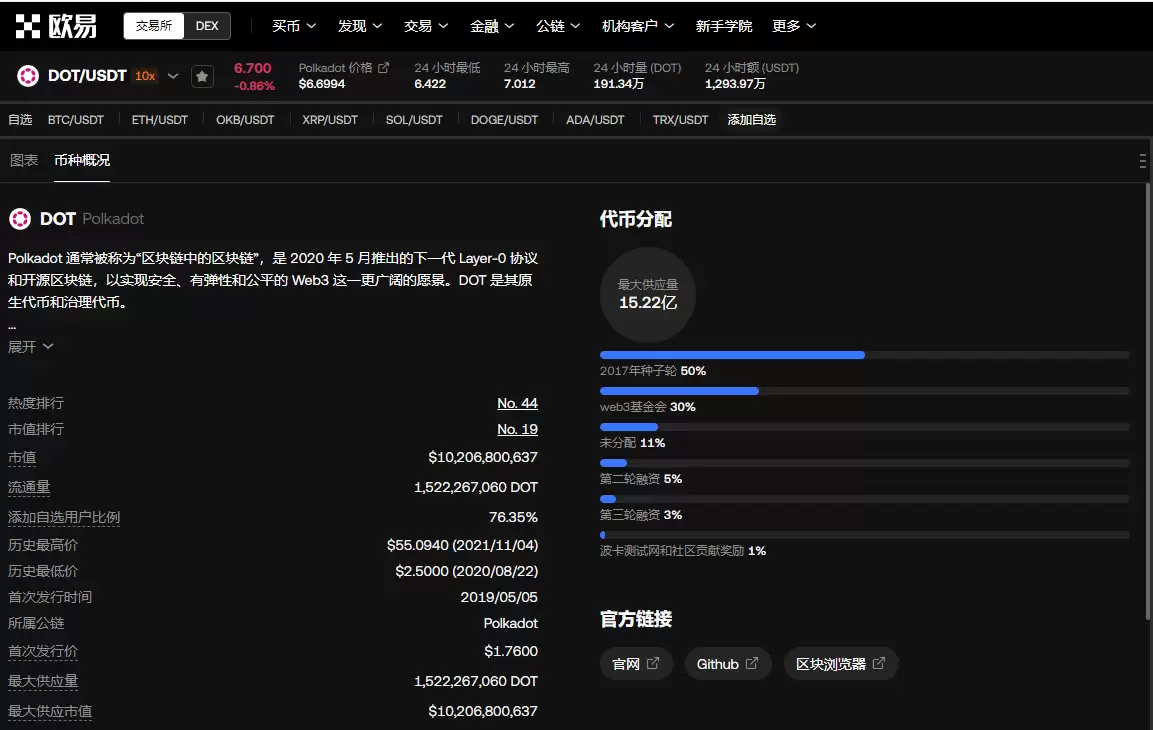This screenshot has width=1153, height=730.
Task: Expand the 展开 description text
Action: pyautogui.click(x=31, y=347)
